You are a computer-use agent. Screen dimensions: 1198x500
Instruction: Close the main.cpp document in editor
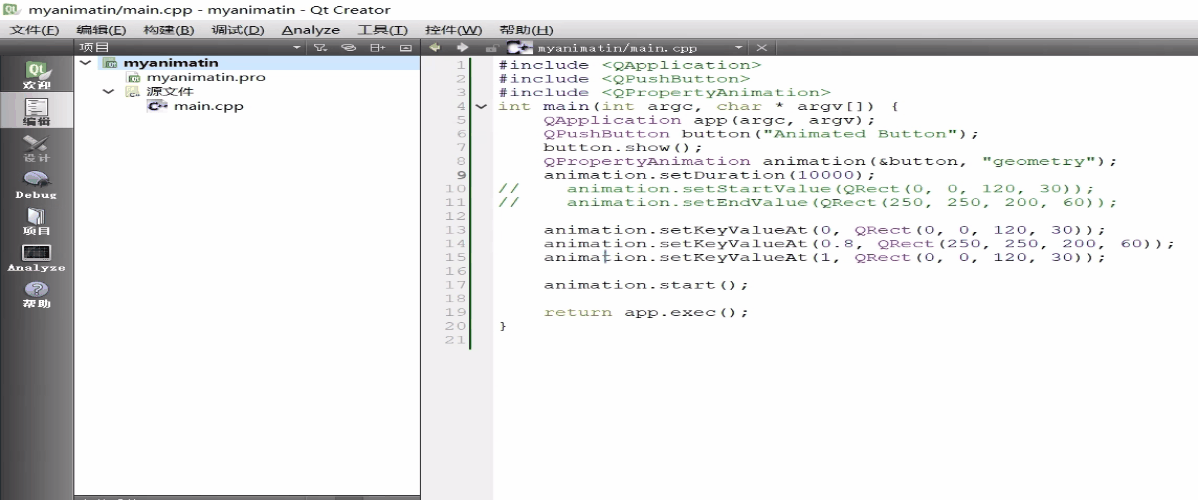click(x=761, y=47)
